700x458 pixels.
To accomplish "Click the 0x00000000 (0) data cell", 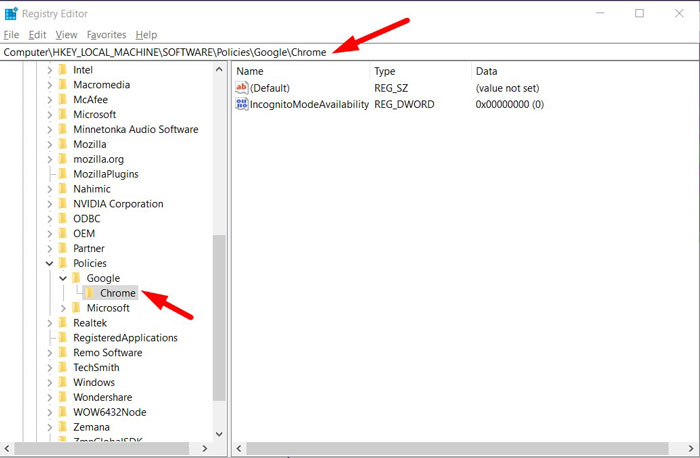I will [509, 104].
